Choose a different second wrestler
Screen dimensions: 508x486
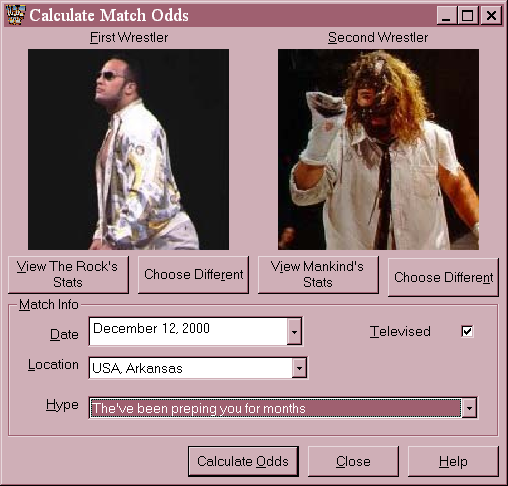pos(443,277)
